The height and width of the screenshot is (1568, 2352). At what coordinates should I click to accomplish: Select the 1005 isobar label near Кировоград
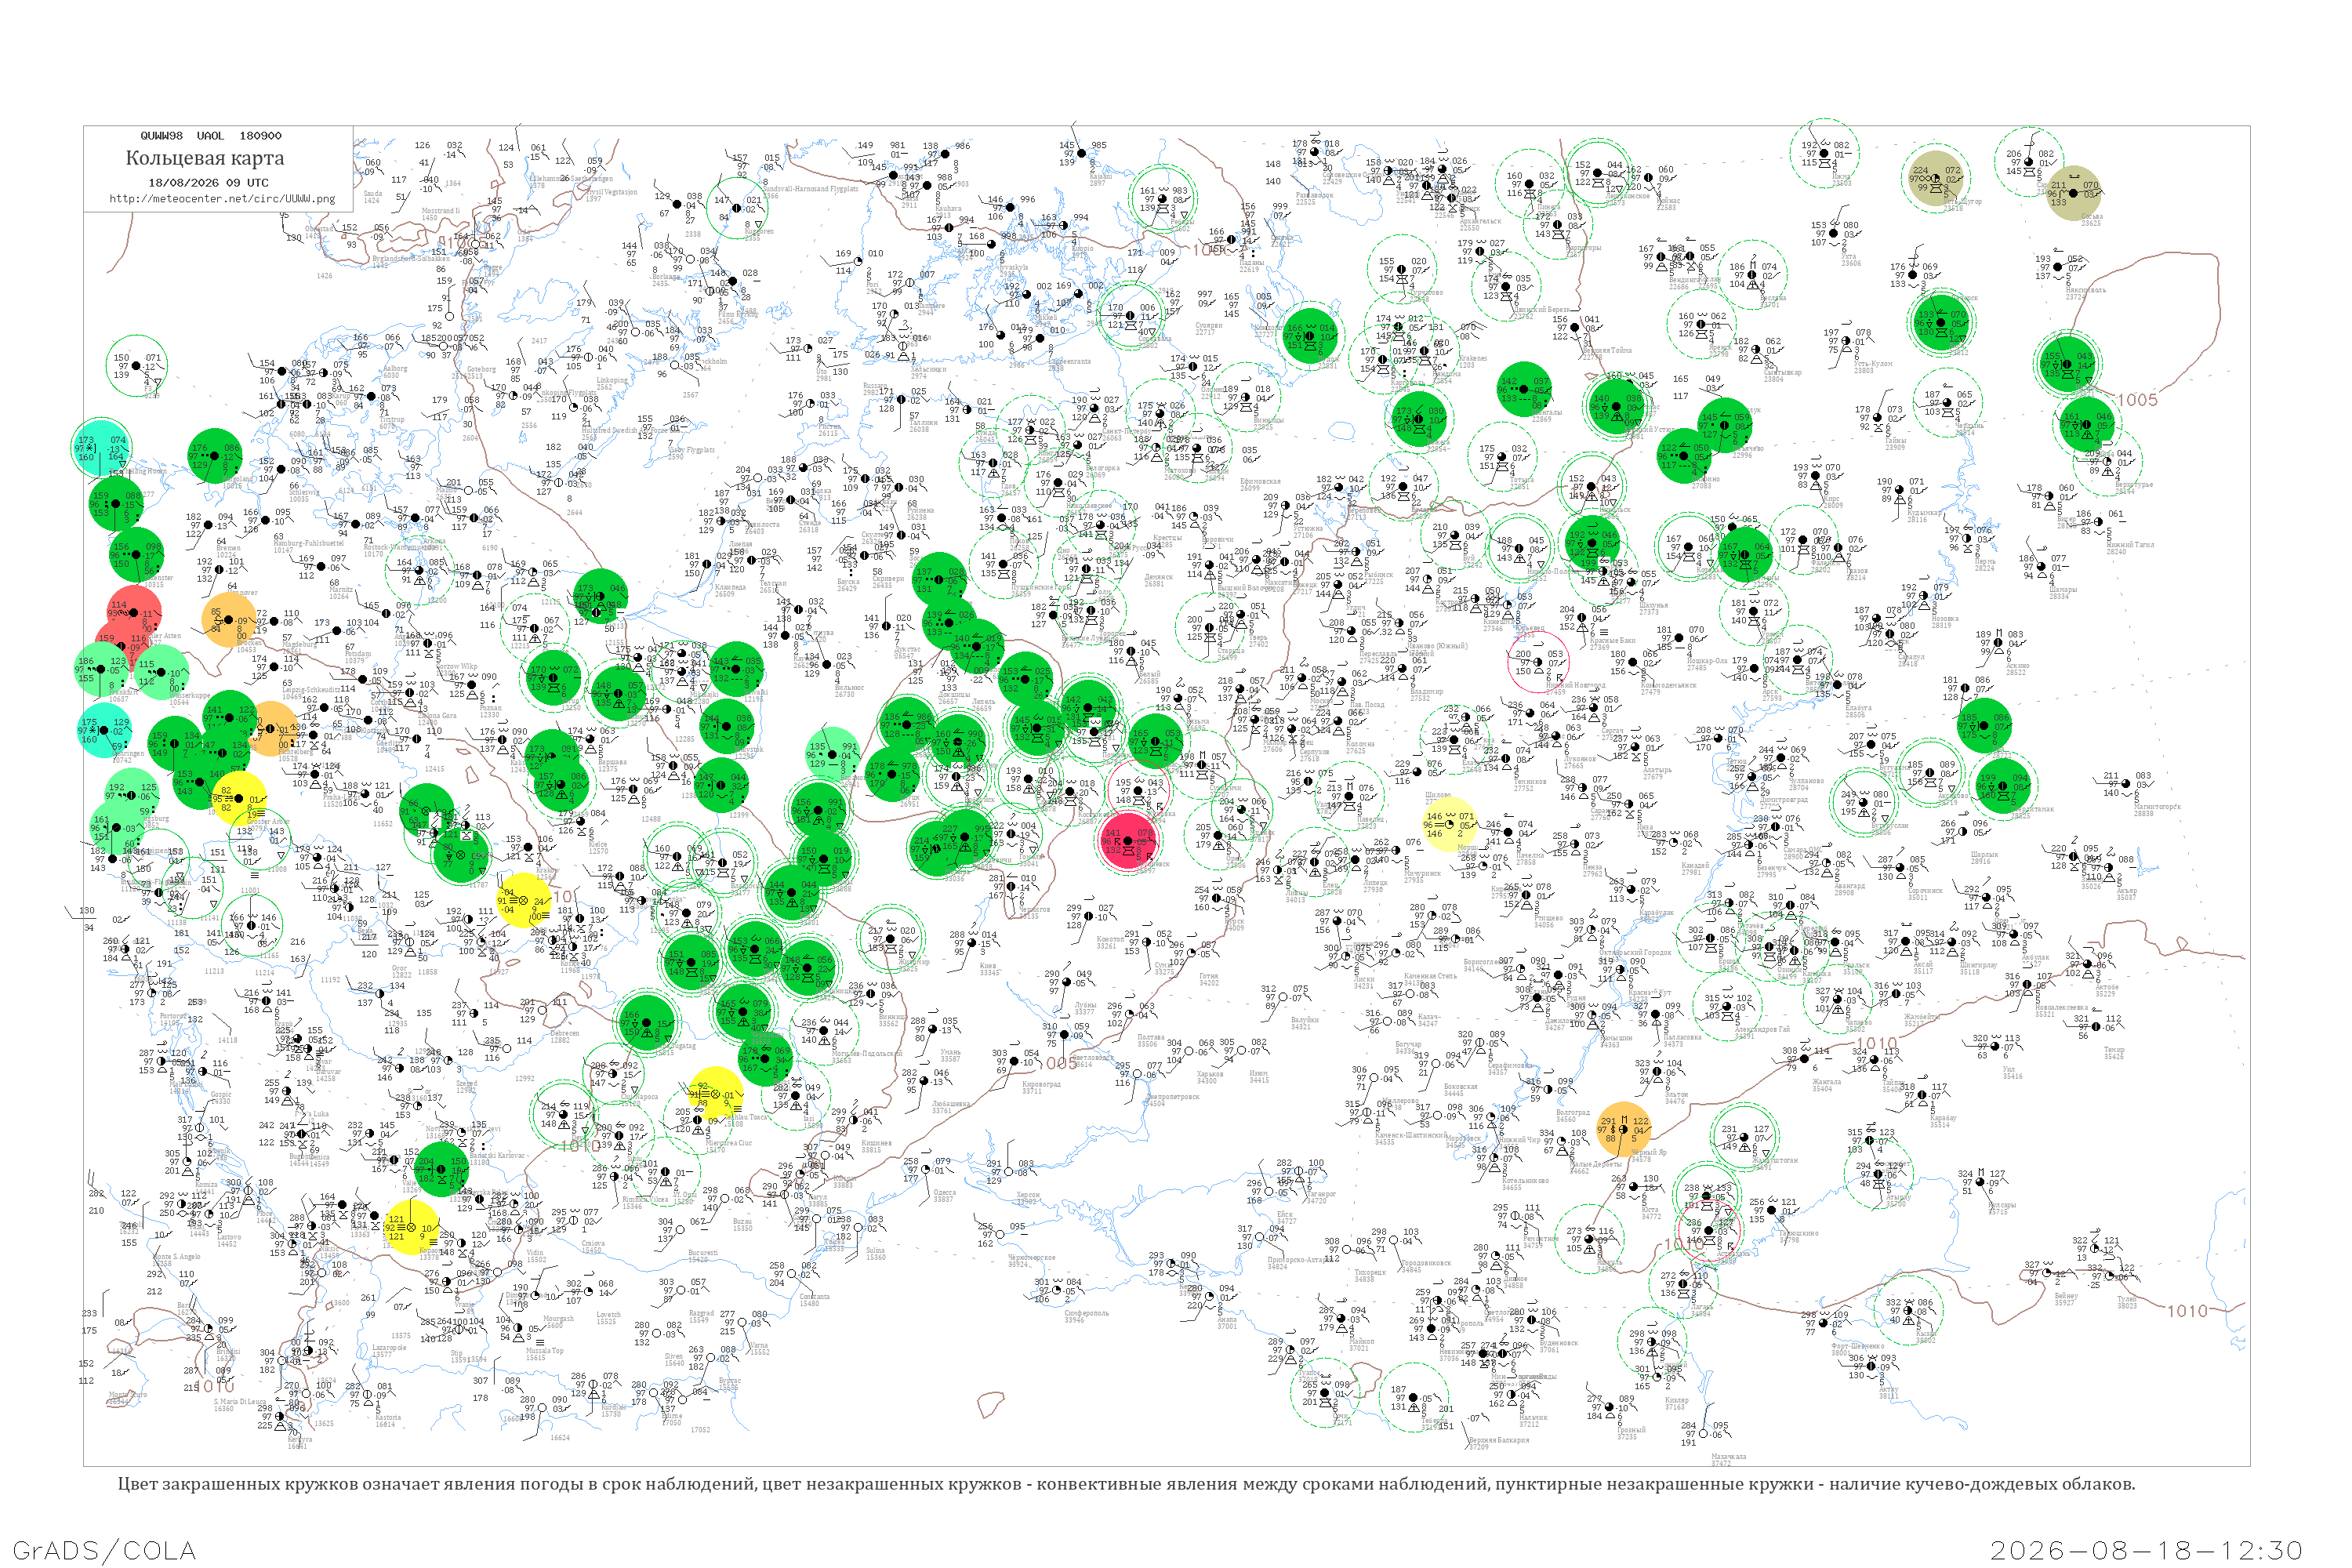pos(1056,1062)
